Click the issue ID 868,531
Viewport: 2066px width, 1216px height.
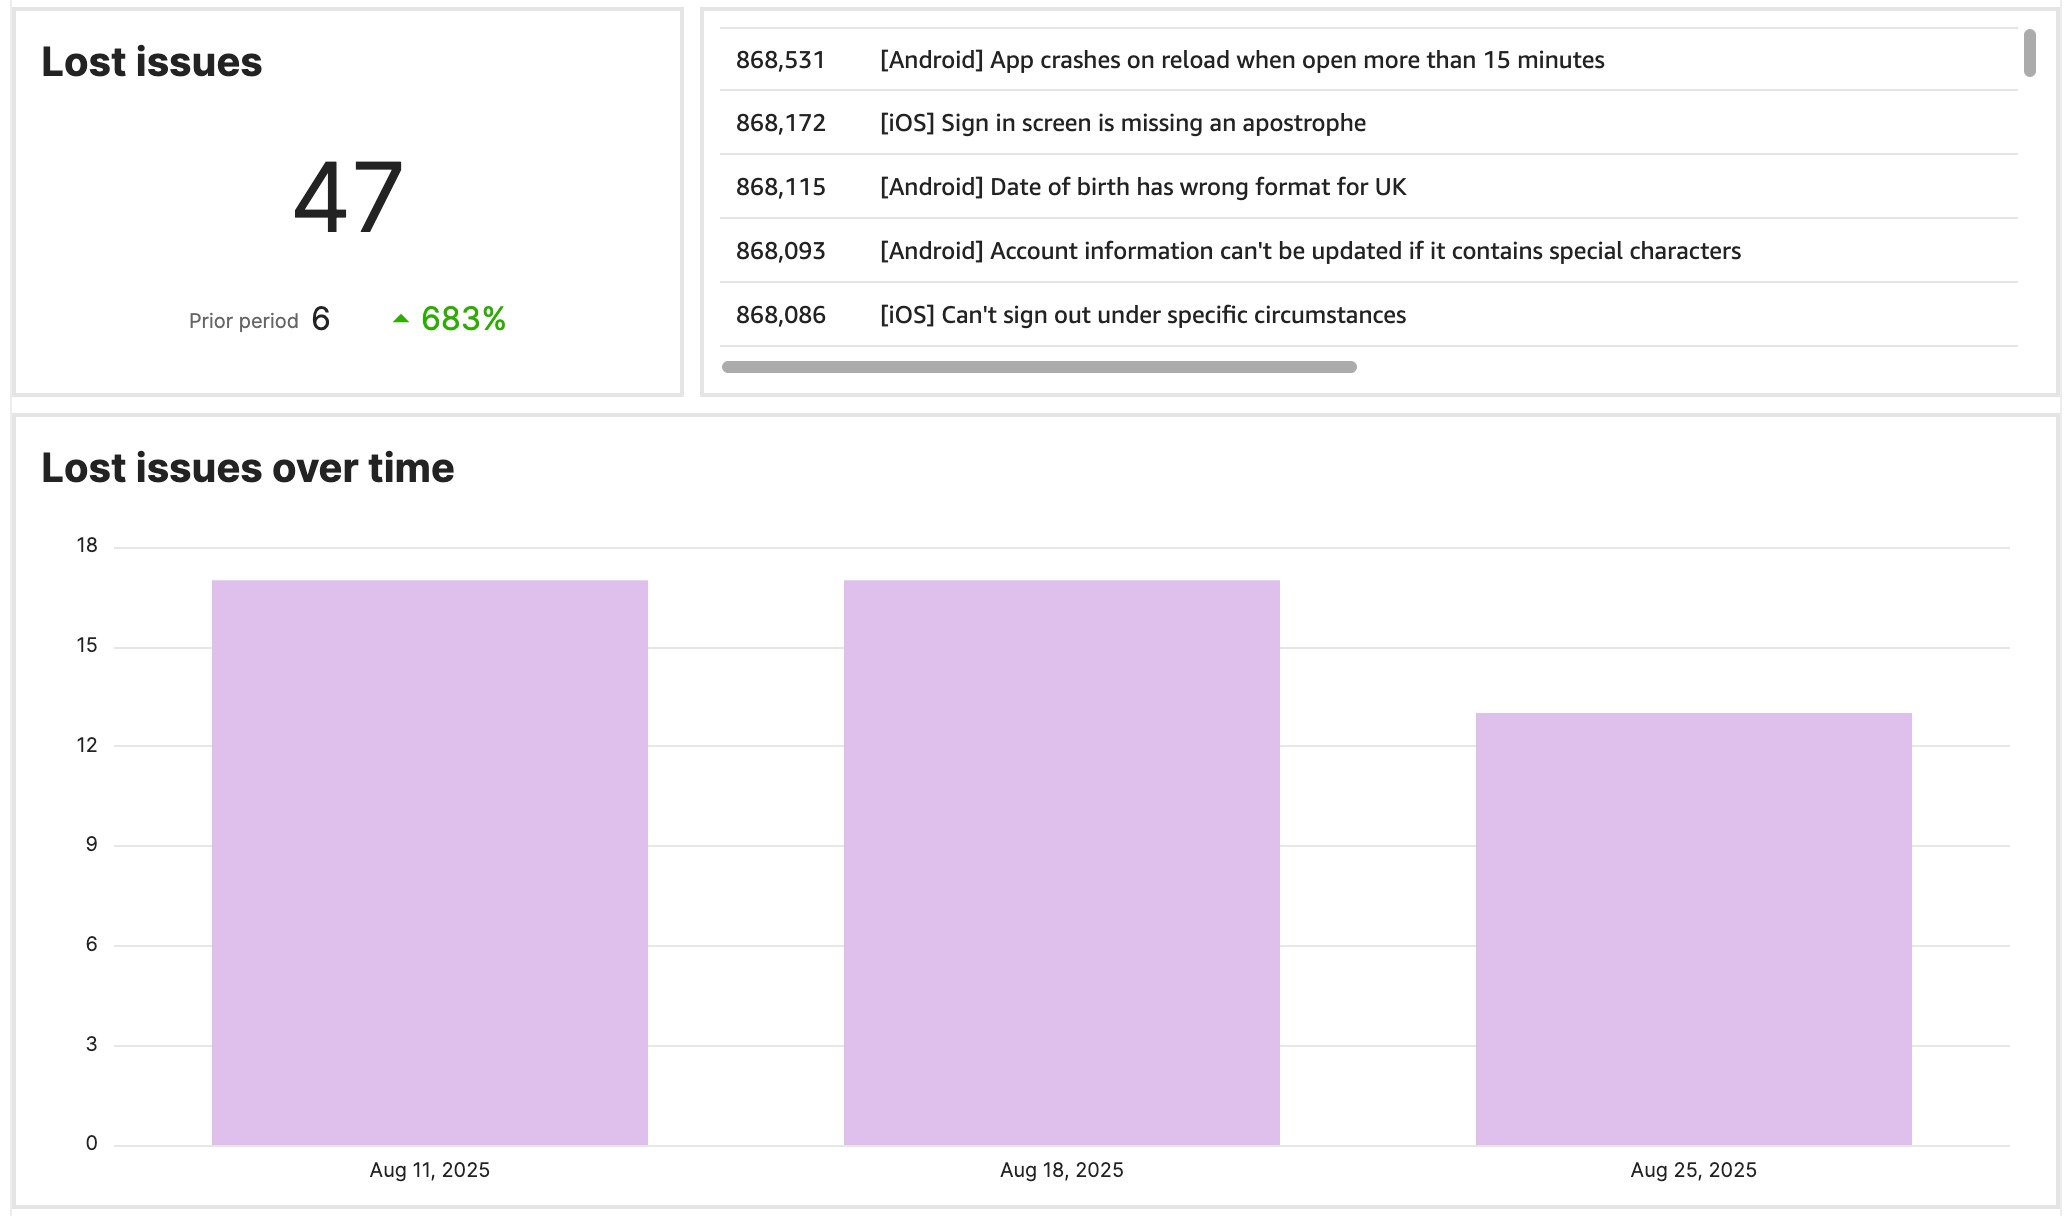pos(781,60)
